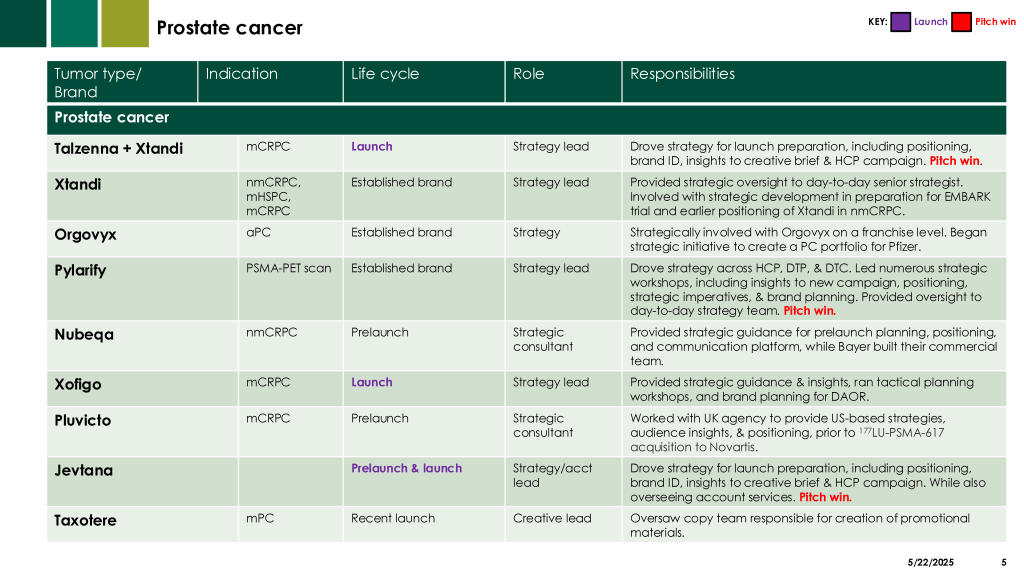The width and height of the screenshot is (1024, 576).
Task: Click the PSMA-PET scan indication cell
Action: [288, 268]
